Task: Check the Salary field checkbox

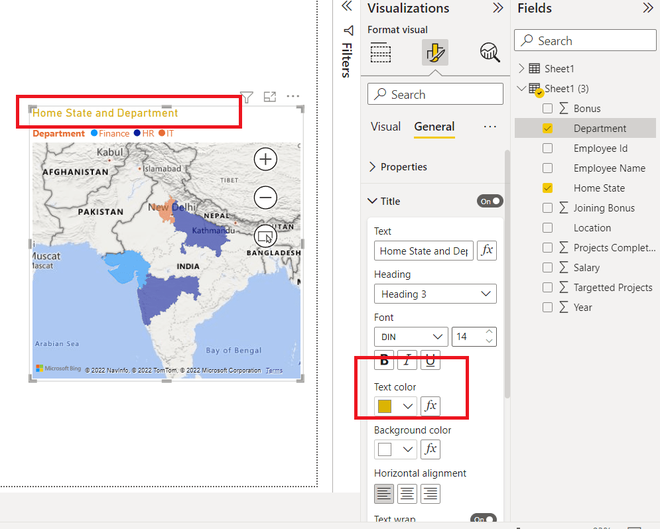Action: click(547, 267)
